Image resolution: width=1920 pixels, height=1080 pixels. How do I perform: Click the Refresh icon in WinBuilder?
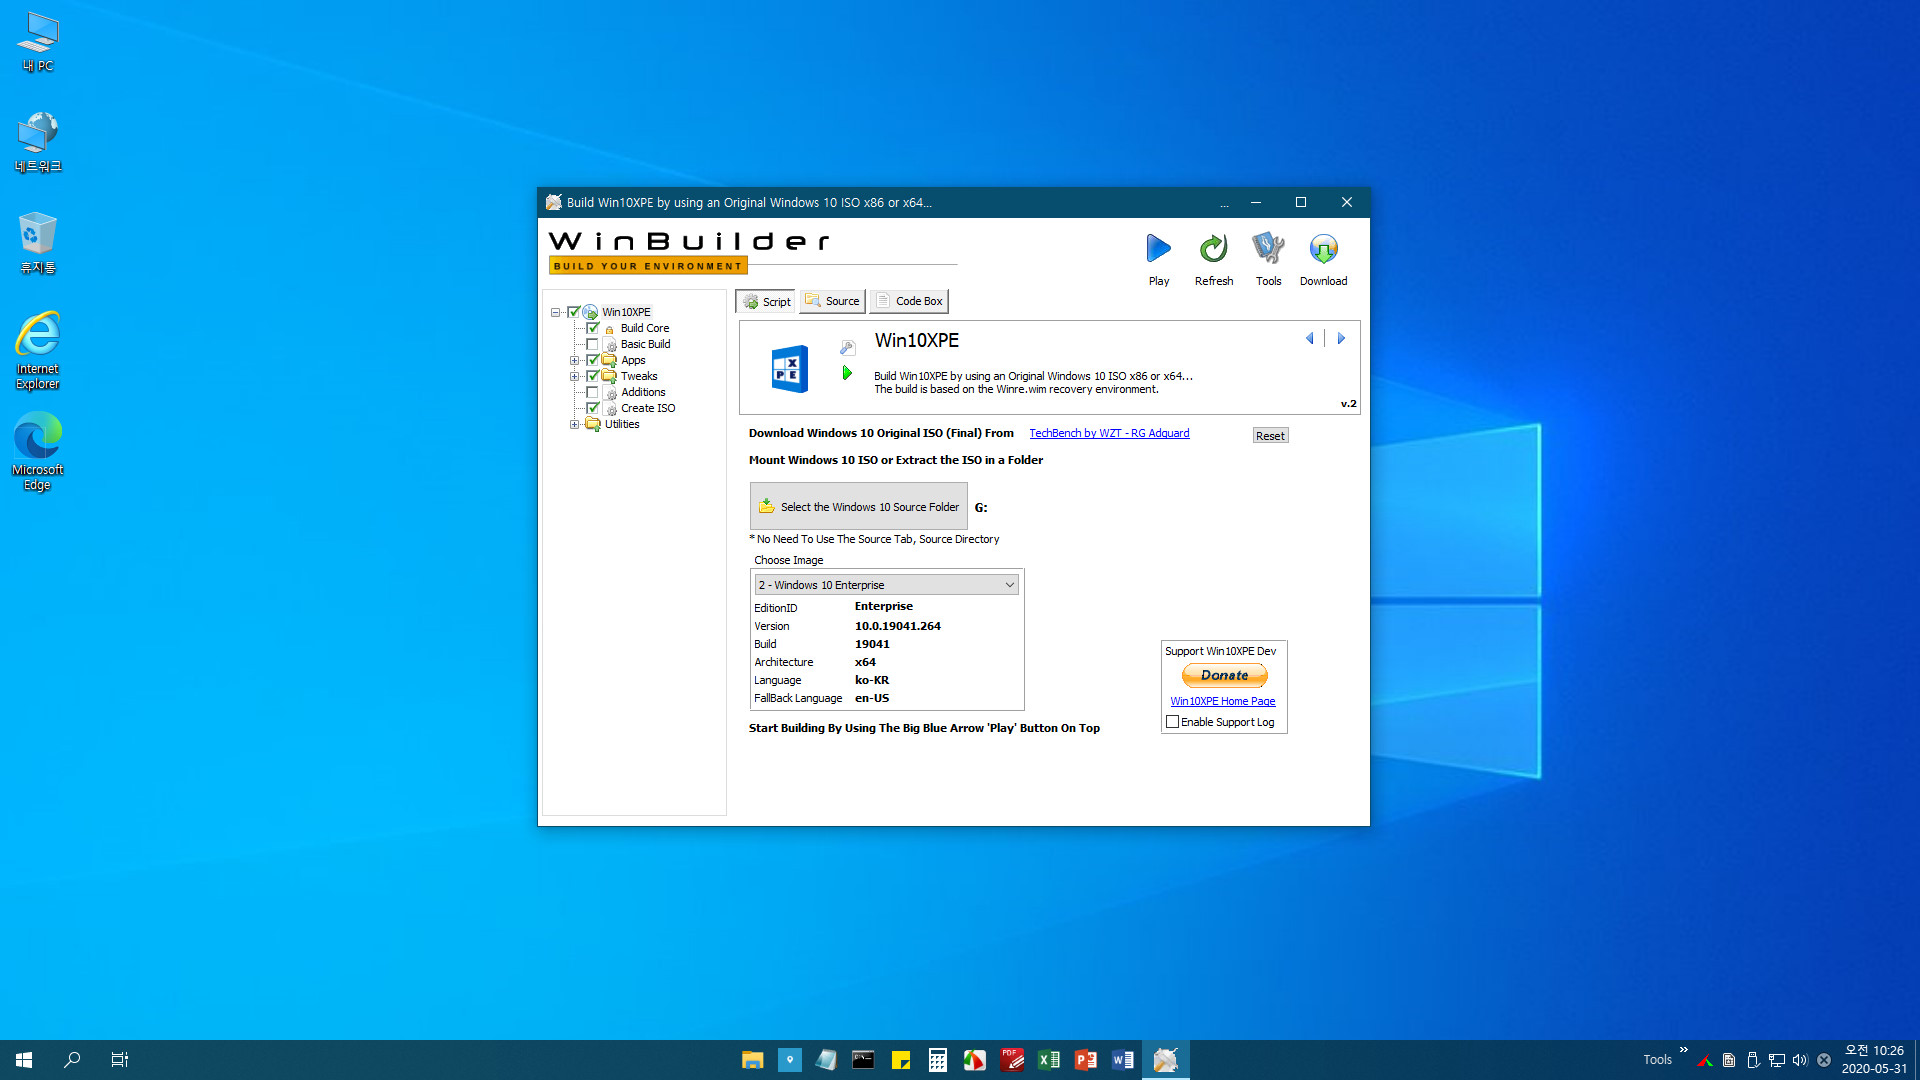(x=1213, y=259)
